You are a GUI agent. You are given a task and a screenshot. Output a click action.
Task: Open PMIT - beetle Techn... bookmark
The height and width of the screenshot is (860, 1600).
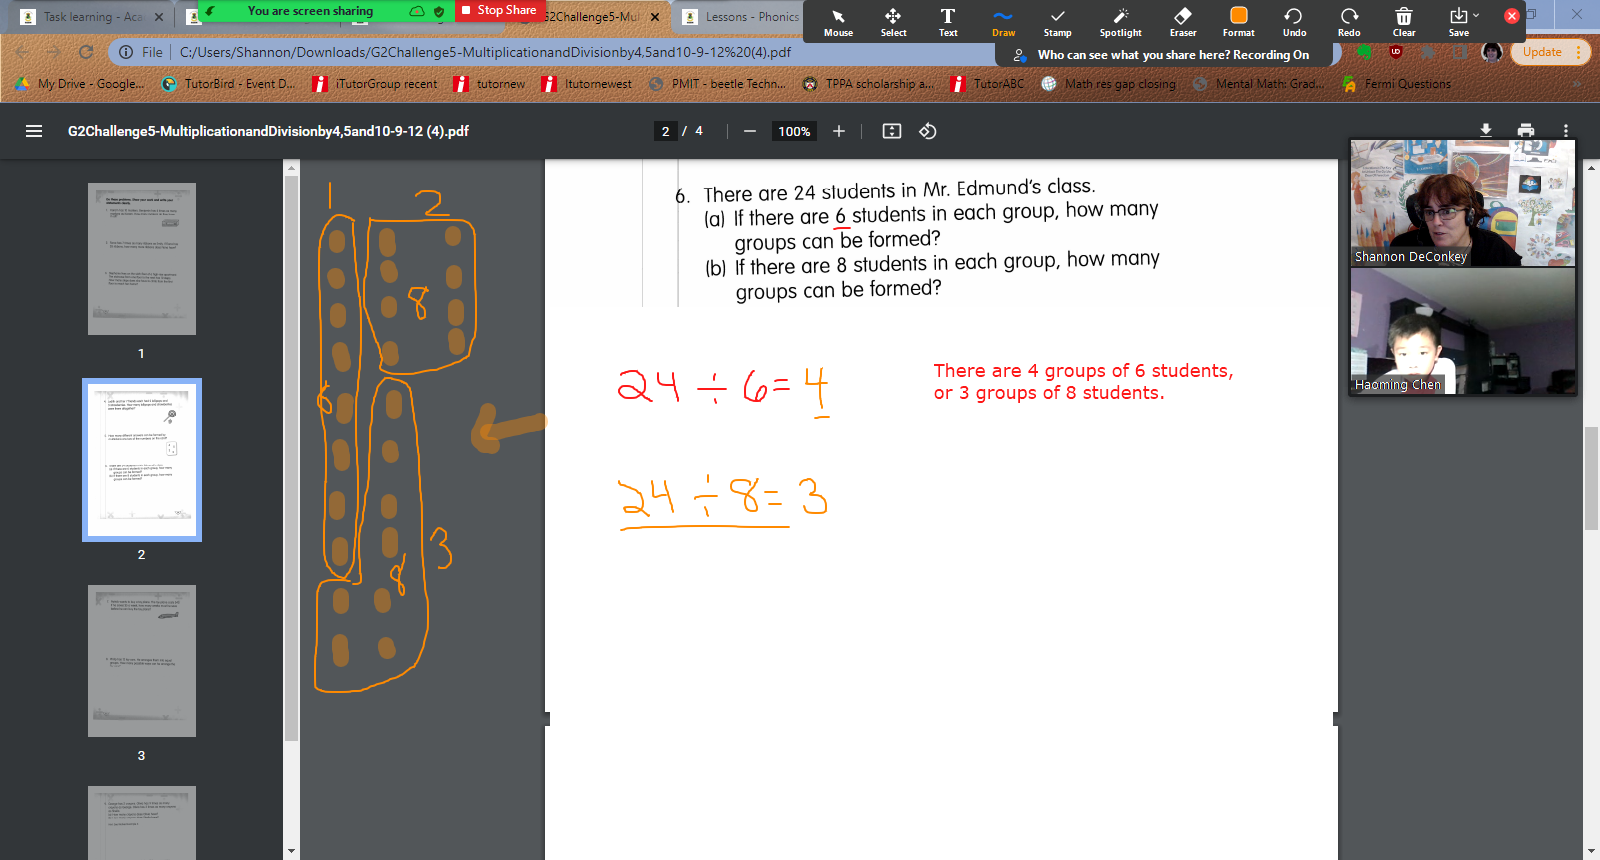coord(717,84)
